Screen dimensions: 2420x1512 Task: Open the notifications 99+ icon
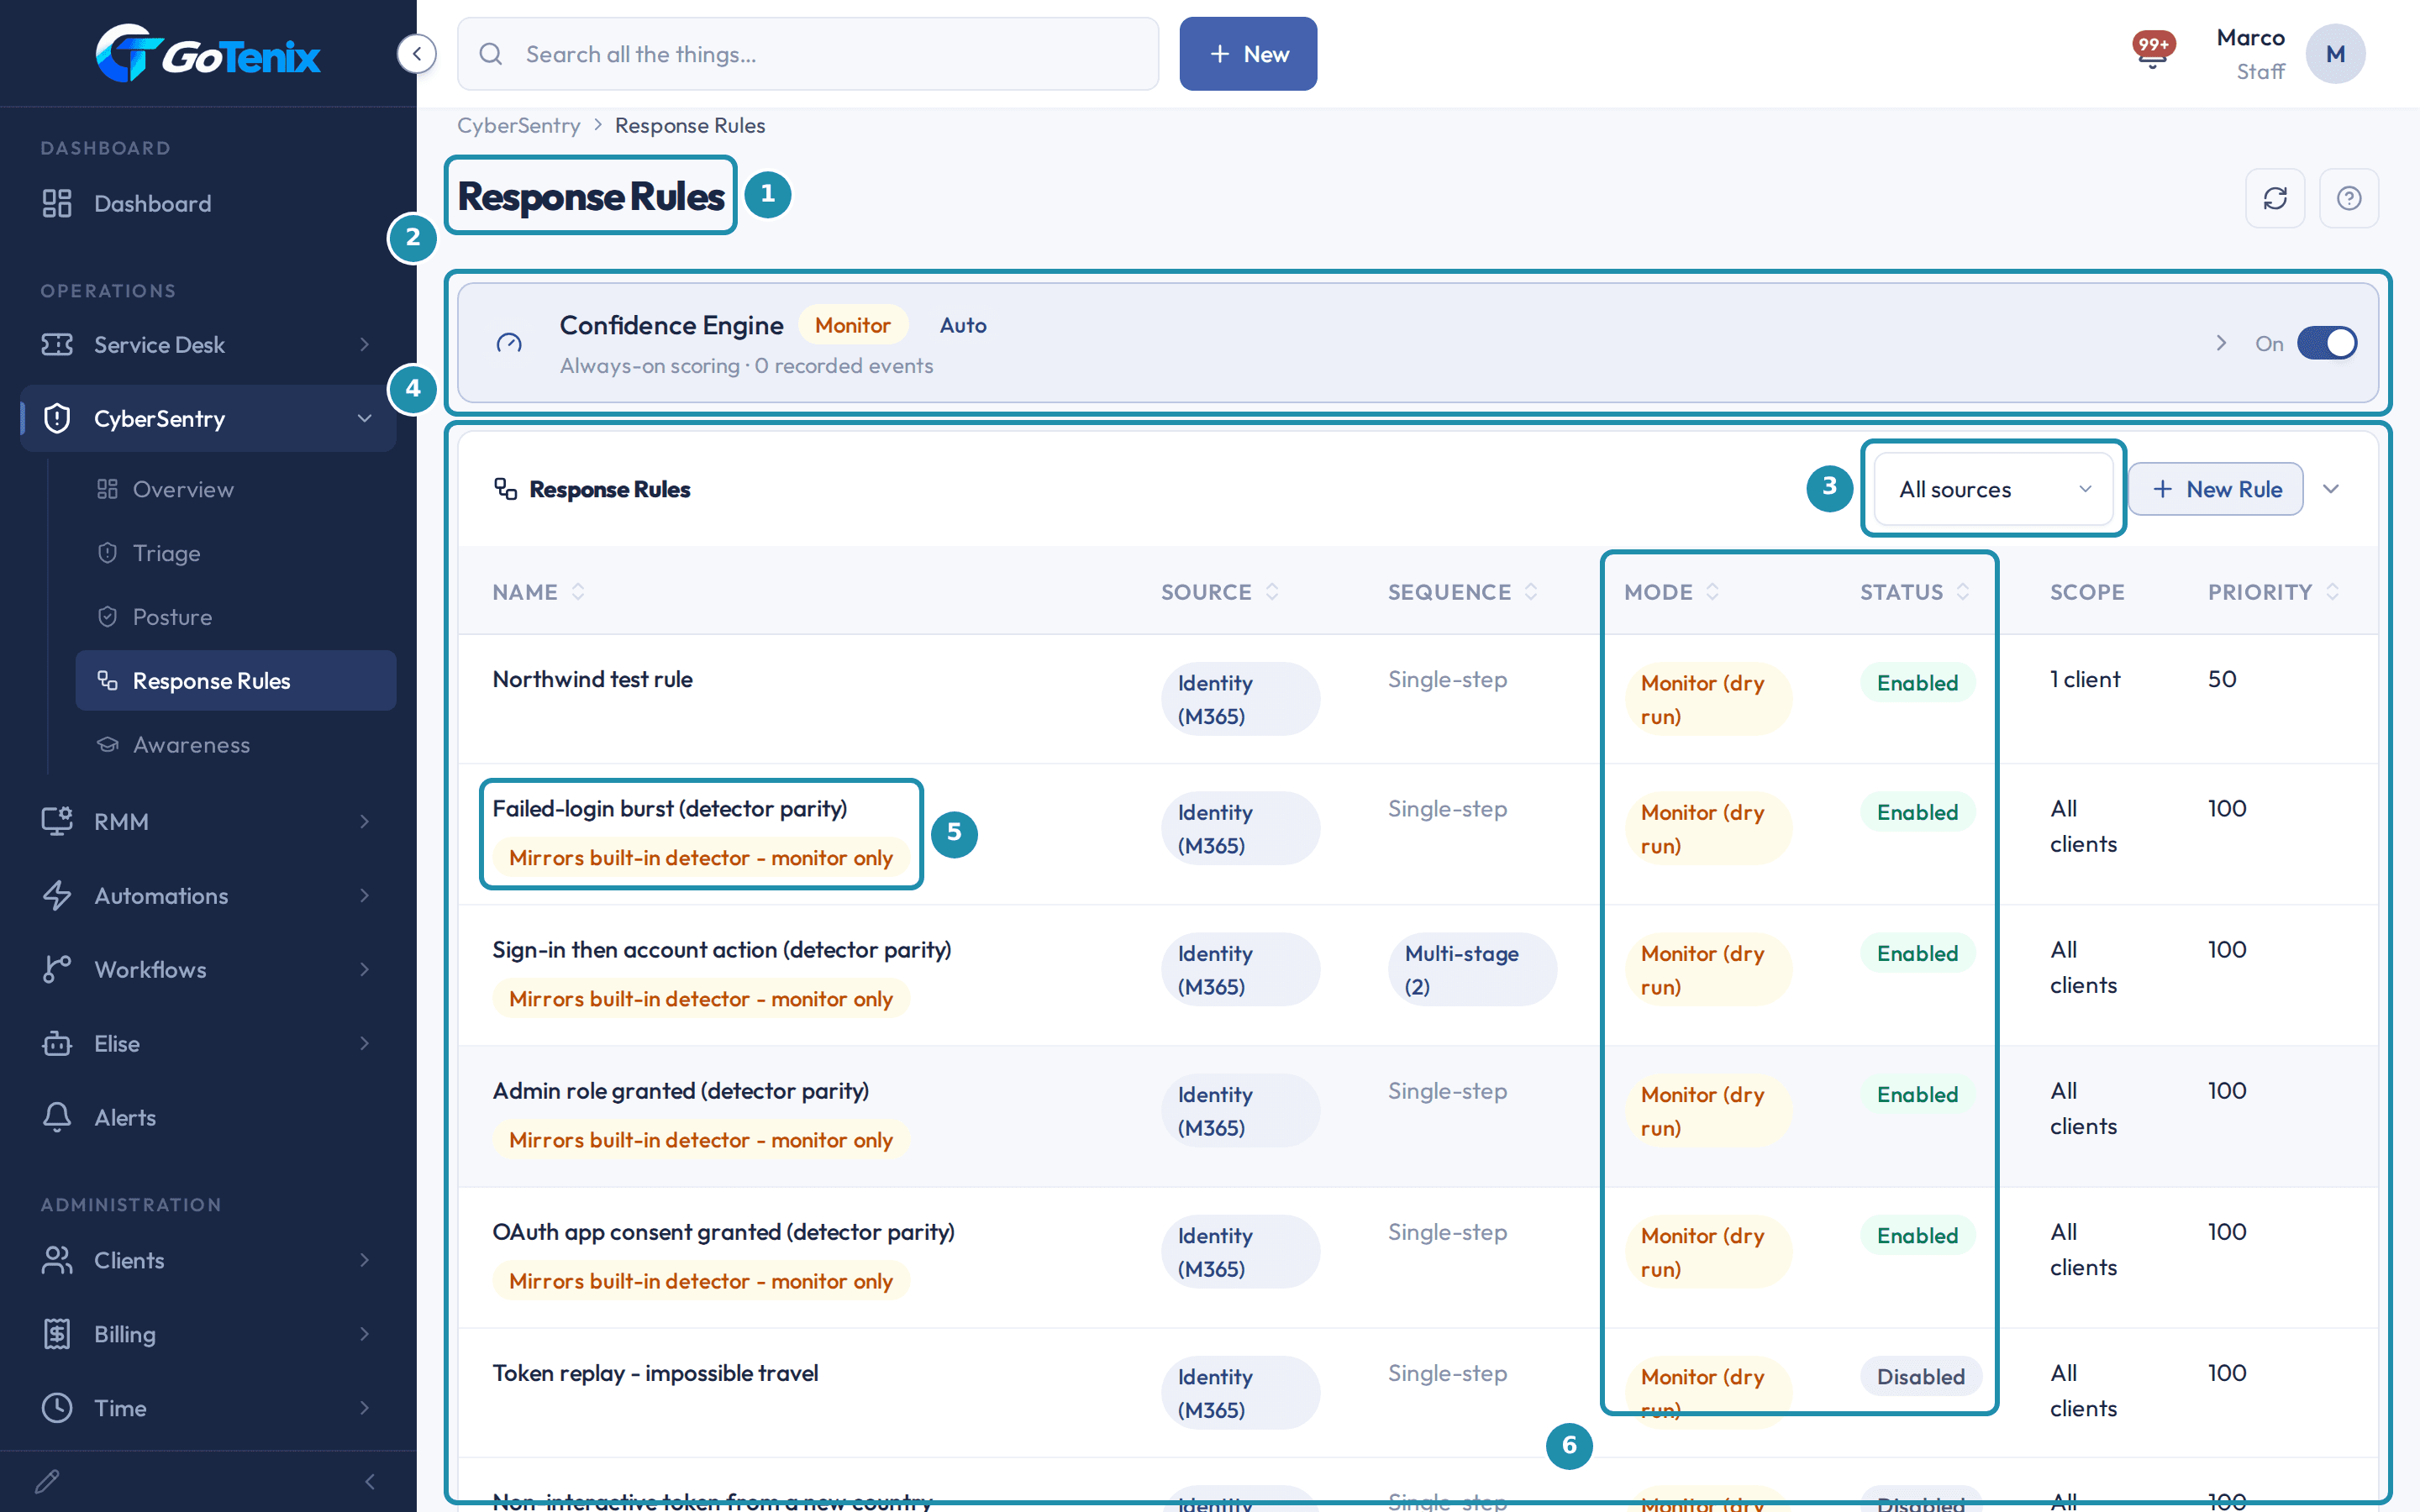coord(2153,50)
